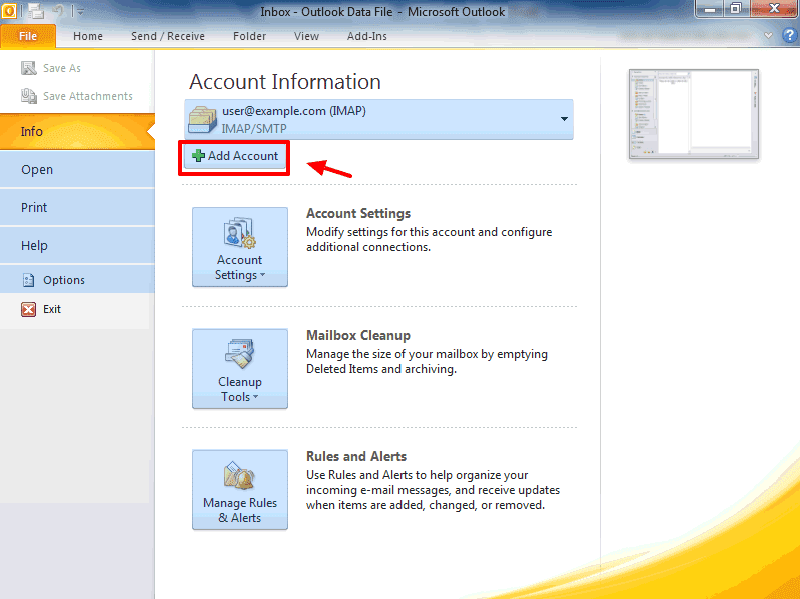Click the Save Attachments icon

28,96
